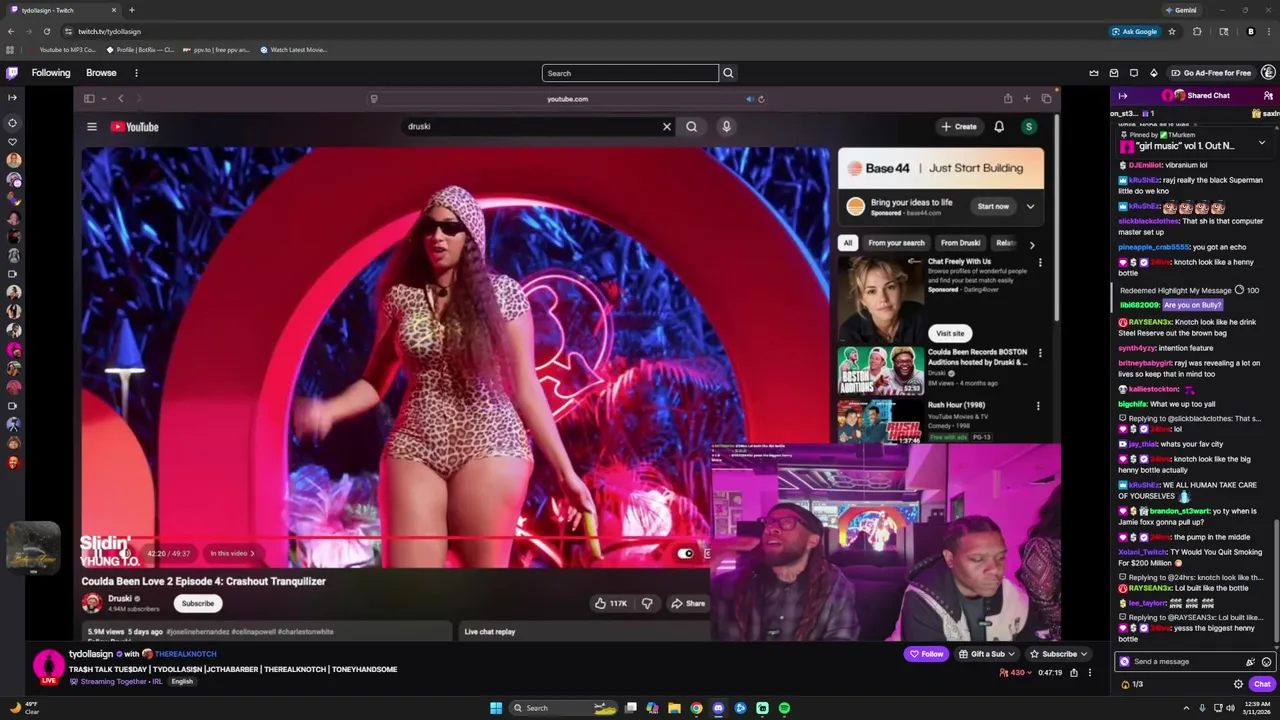Image resolution: width=1280 pixels, height=720 pixels.
Task: Reload the browser page
Action: [x=46, y=31]
